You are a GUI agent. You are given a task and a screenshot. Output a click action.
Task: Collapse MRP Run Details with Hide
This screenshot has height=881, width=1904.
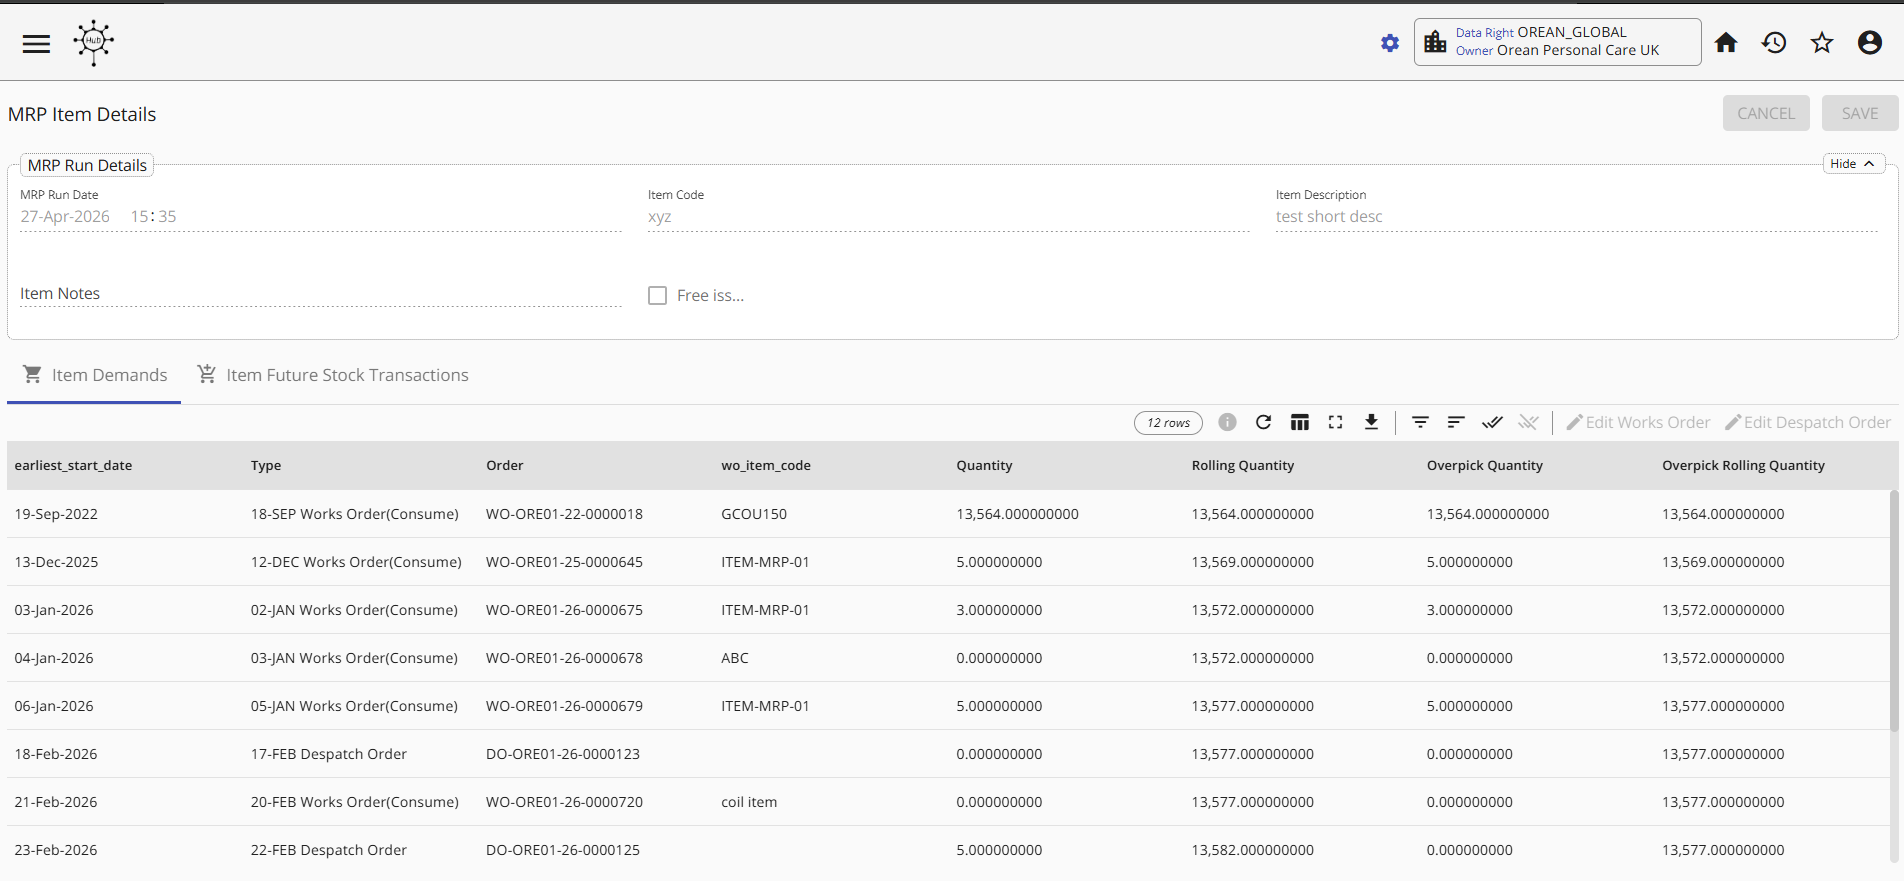click(x=1854, y=164)
